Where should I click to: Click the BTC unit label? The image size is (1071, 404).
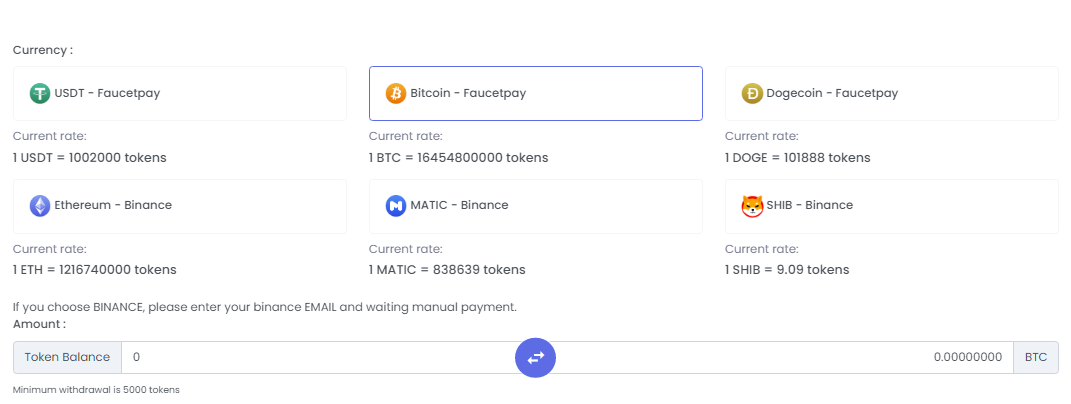[1036, 358]
